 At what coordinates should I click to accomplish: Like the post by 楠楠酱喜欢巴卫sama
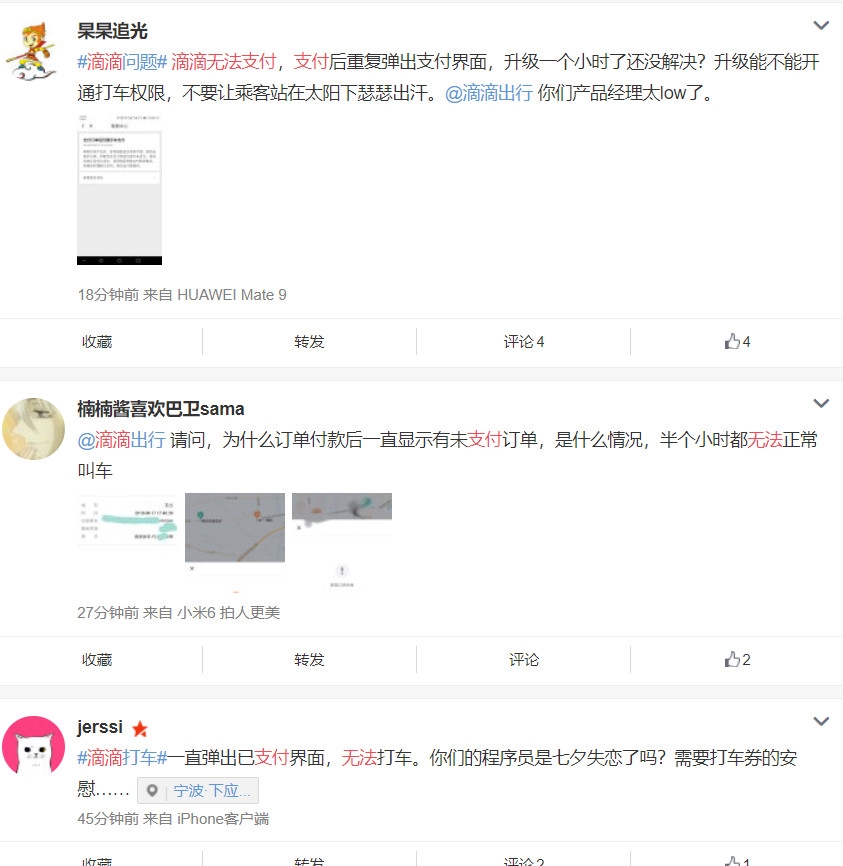pos(737,659)
